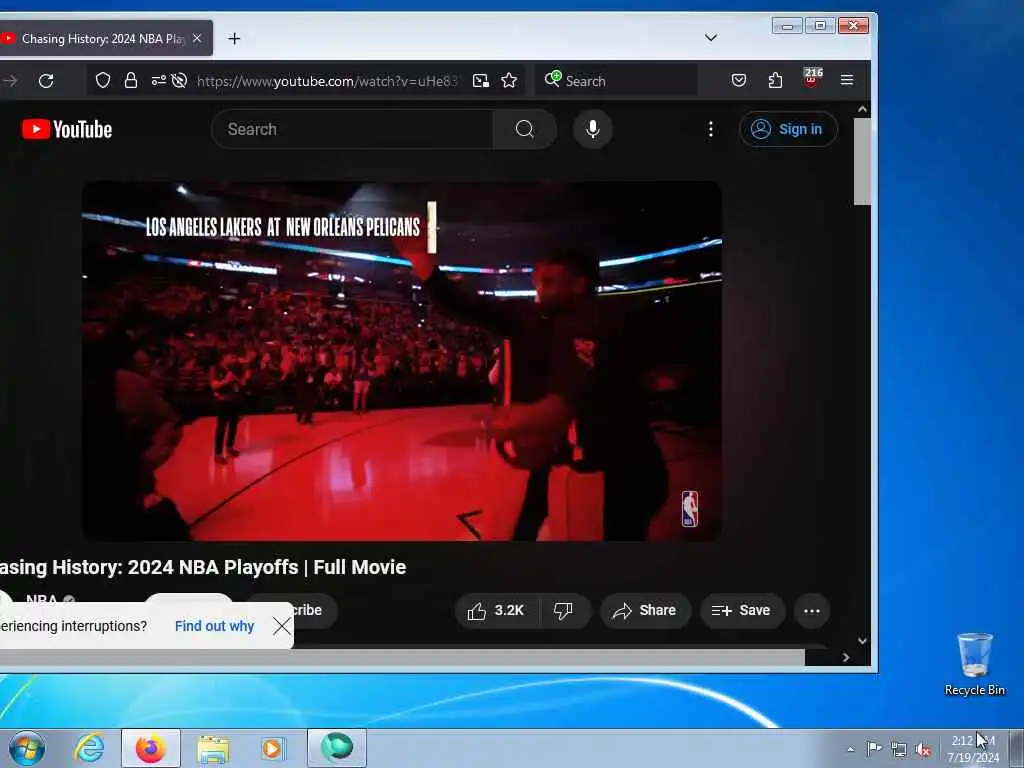Click the scroll up arrow

[862, 109]
